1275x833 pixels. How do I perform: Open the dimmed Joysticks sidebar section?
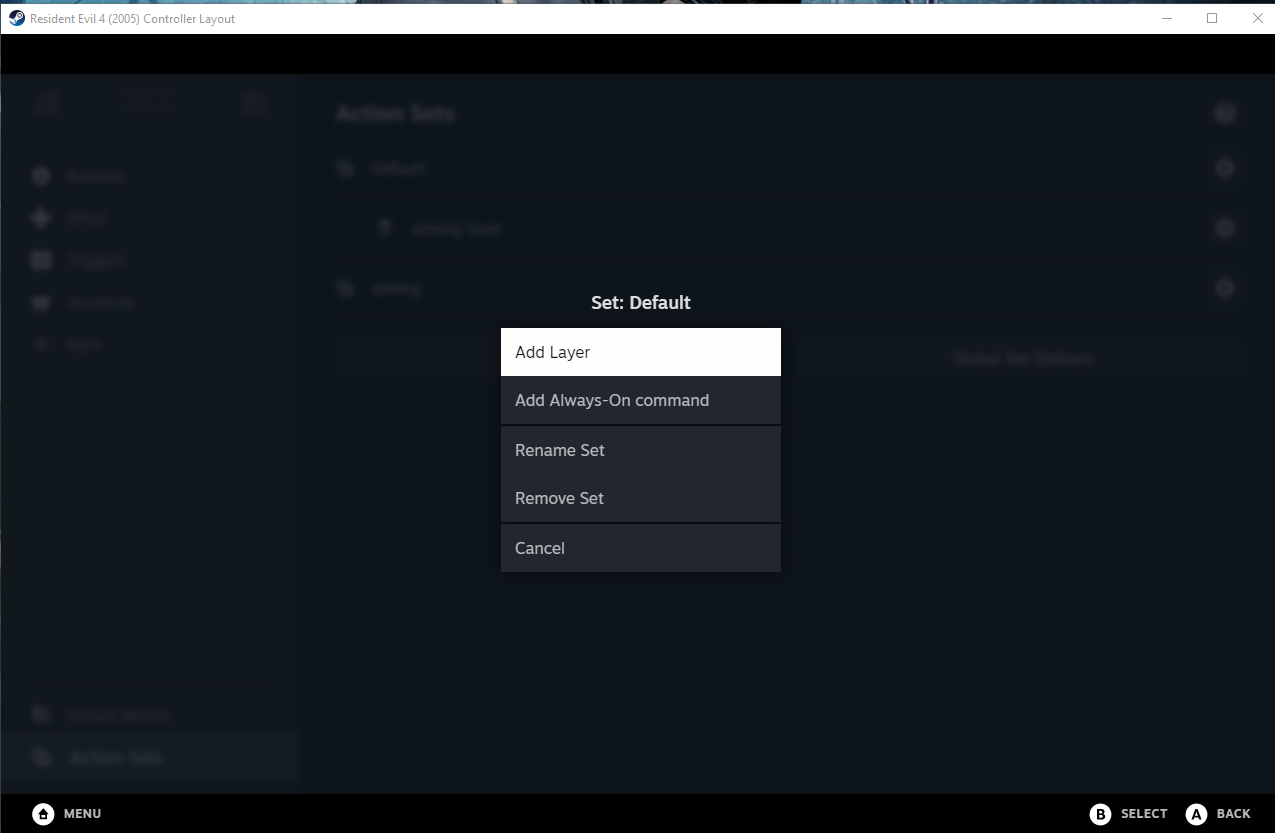(x=150, y=302)
